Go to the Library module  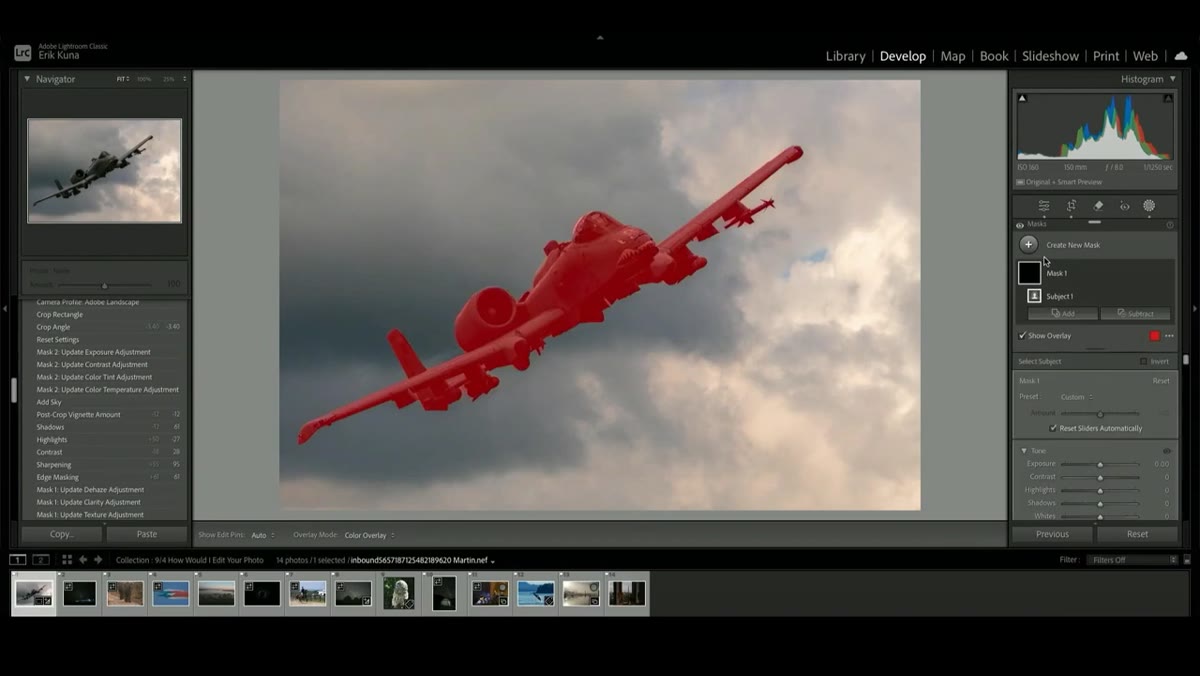pos(845,56)
